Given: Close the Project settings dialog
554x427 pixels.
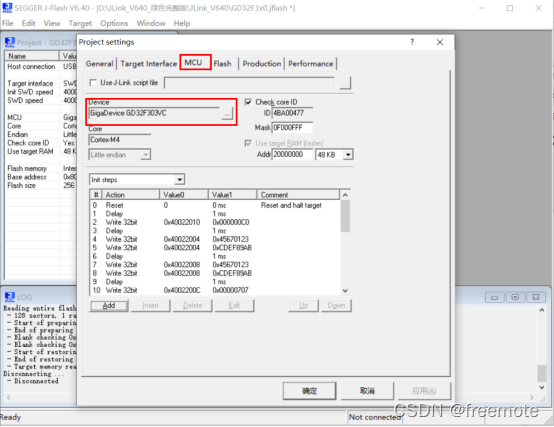Looking at the screenshot, I should (x=440, y=42).
